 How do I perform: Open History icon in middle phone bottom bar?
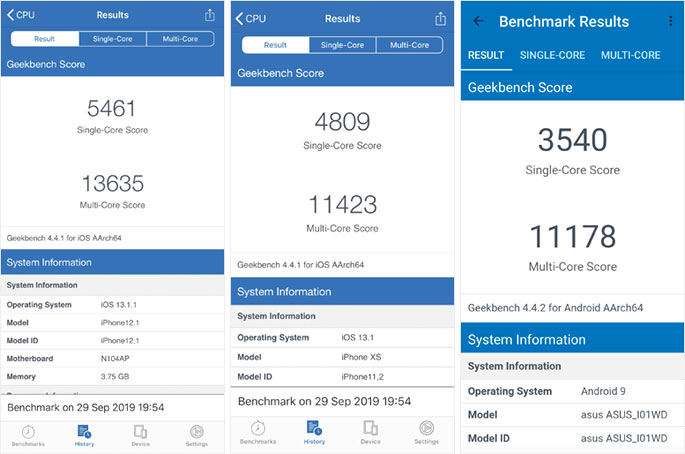[314, 432]
